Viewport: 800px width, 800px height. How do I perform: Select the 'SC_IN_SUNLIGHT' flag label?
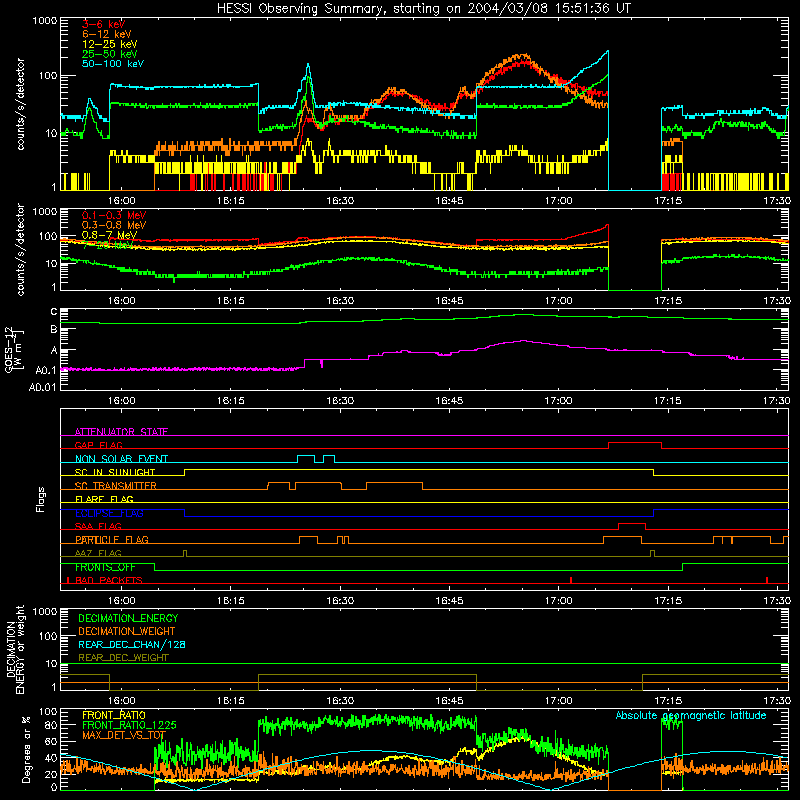[x=115, y=472]
